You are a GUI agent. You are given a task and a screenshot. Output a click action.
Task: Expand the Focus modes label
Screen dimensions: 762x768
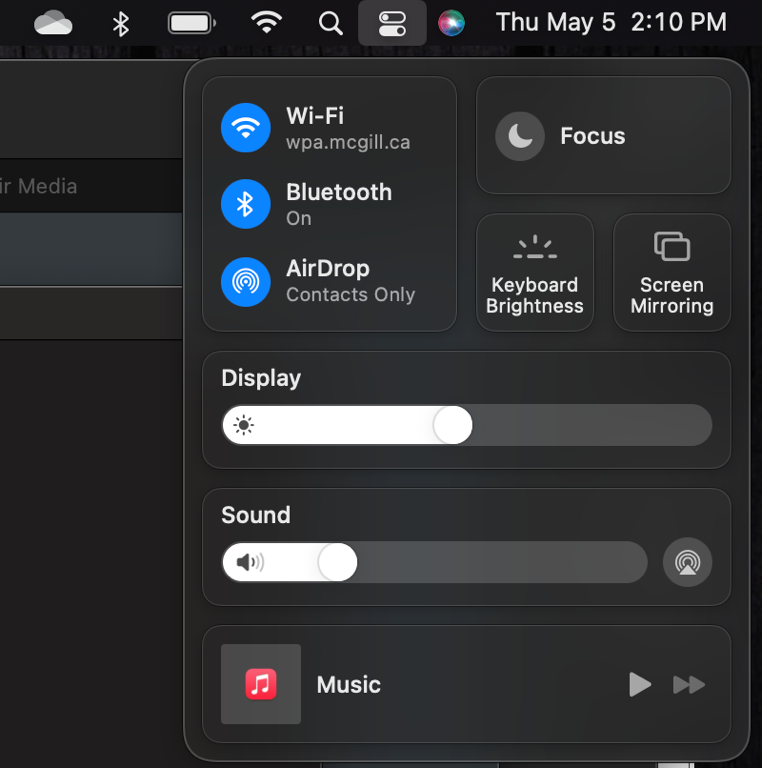click(593, 136)
